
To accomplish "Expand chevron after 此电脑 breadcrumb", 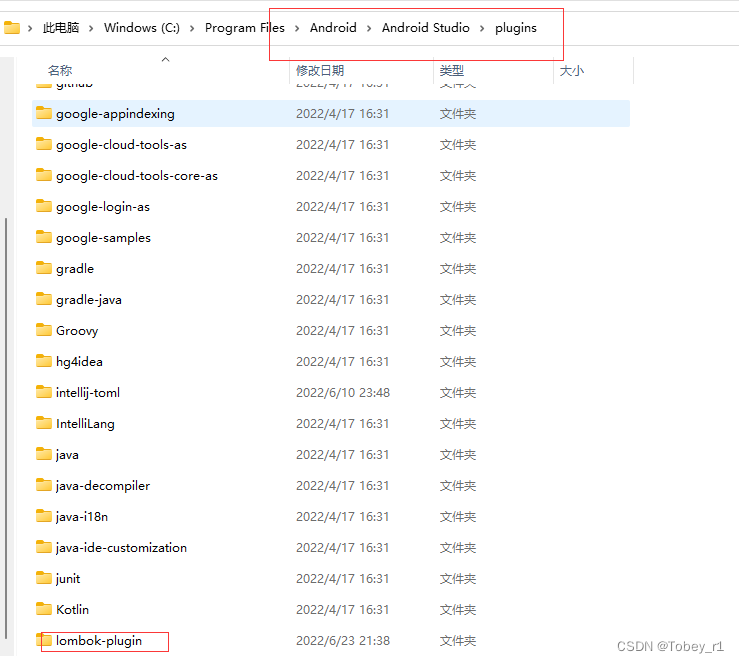I will tap(91, 28).
